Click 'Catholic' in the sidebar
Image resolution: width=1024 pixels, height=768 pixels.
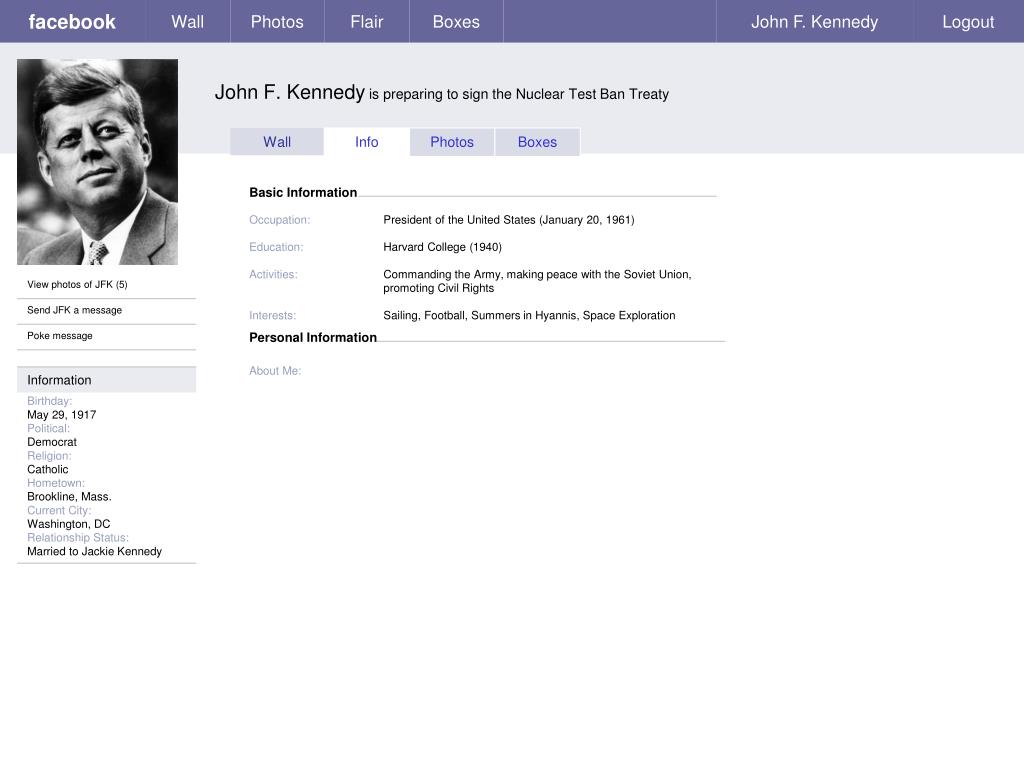pyautogui.click(x=48, y=470)
